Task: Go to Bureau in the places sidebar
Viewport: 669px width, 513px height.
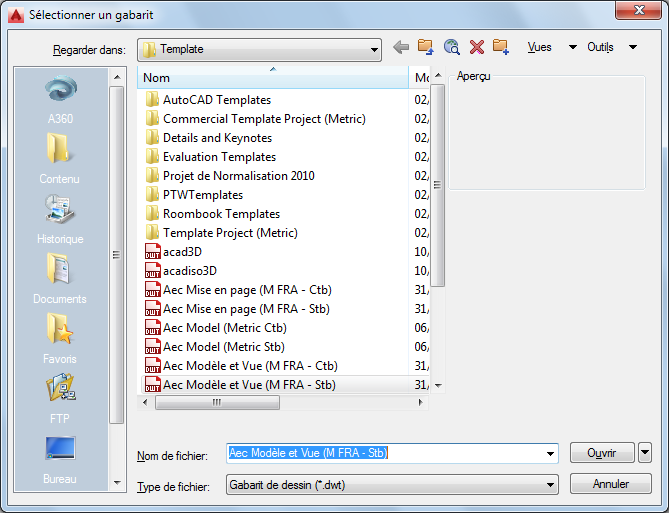Action: tap(60, 460)
